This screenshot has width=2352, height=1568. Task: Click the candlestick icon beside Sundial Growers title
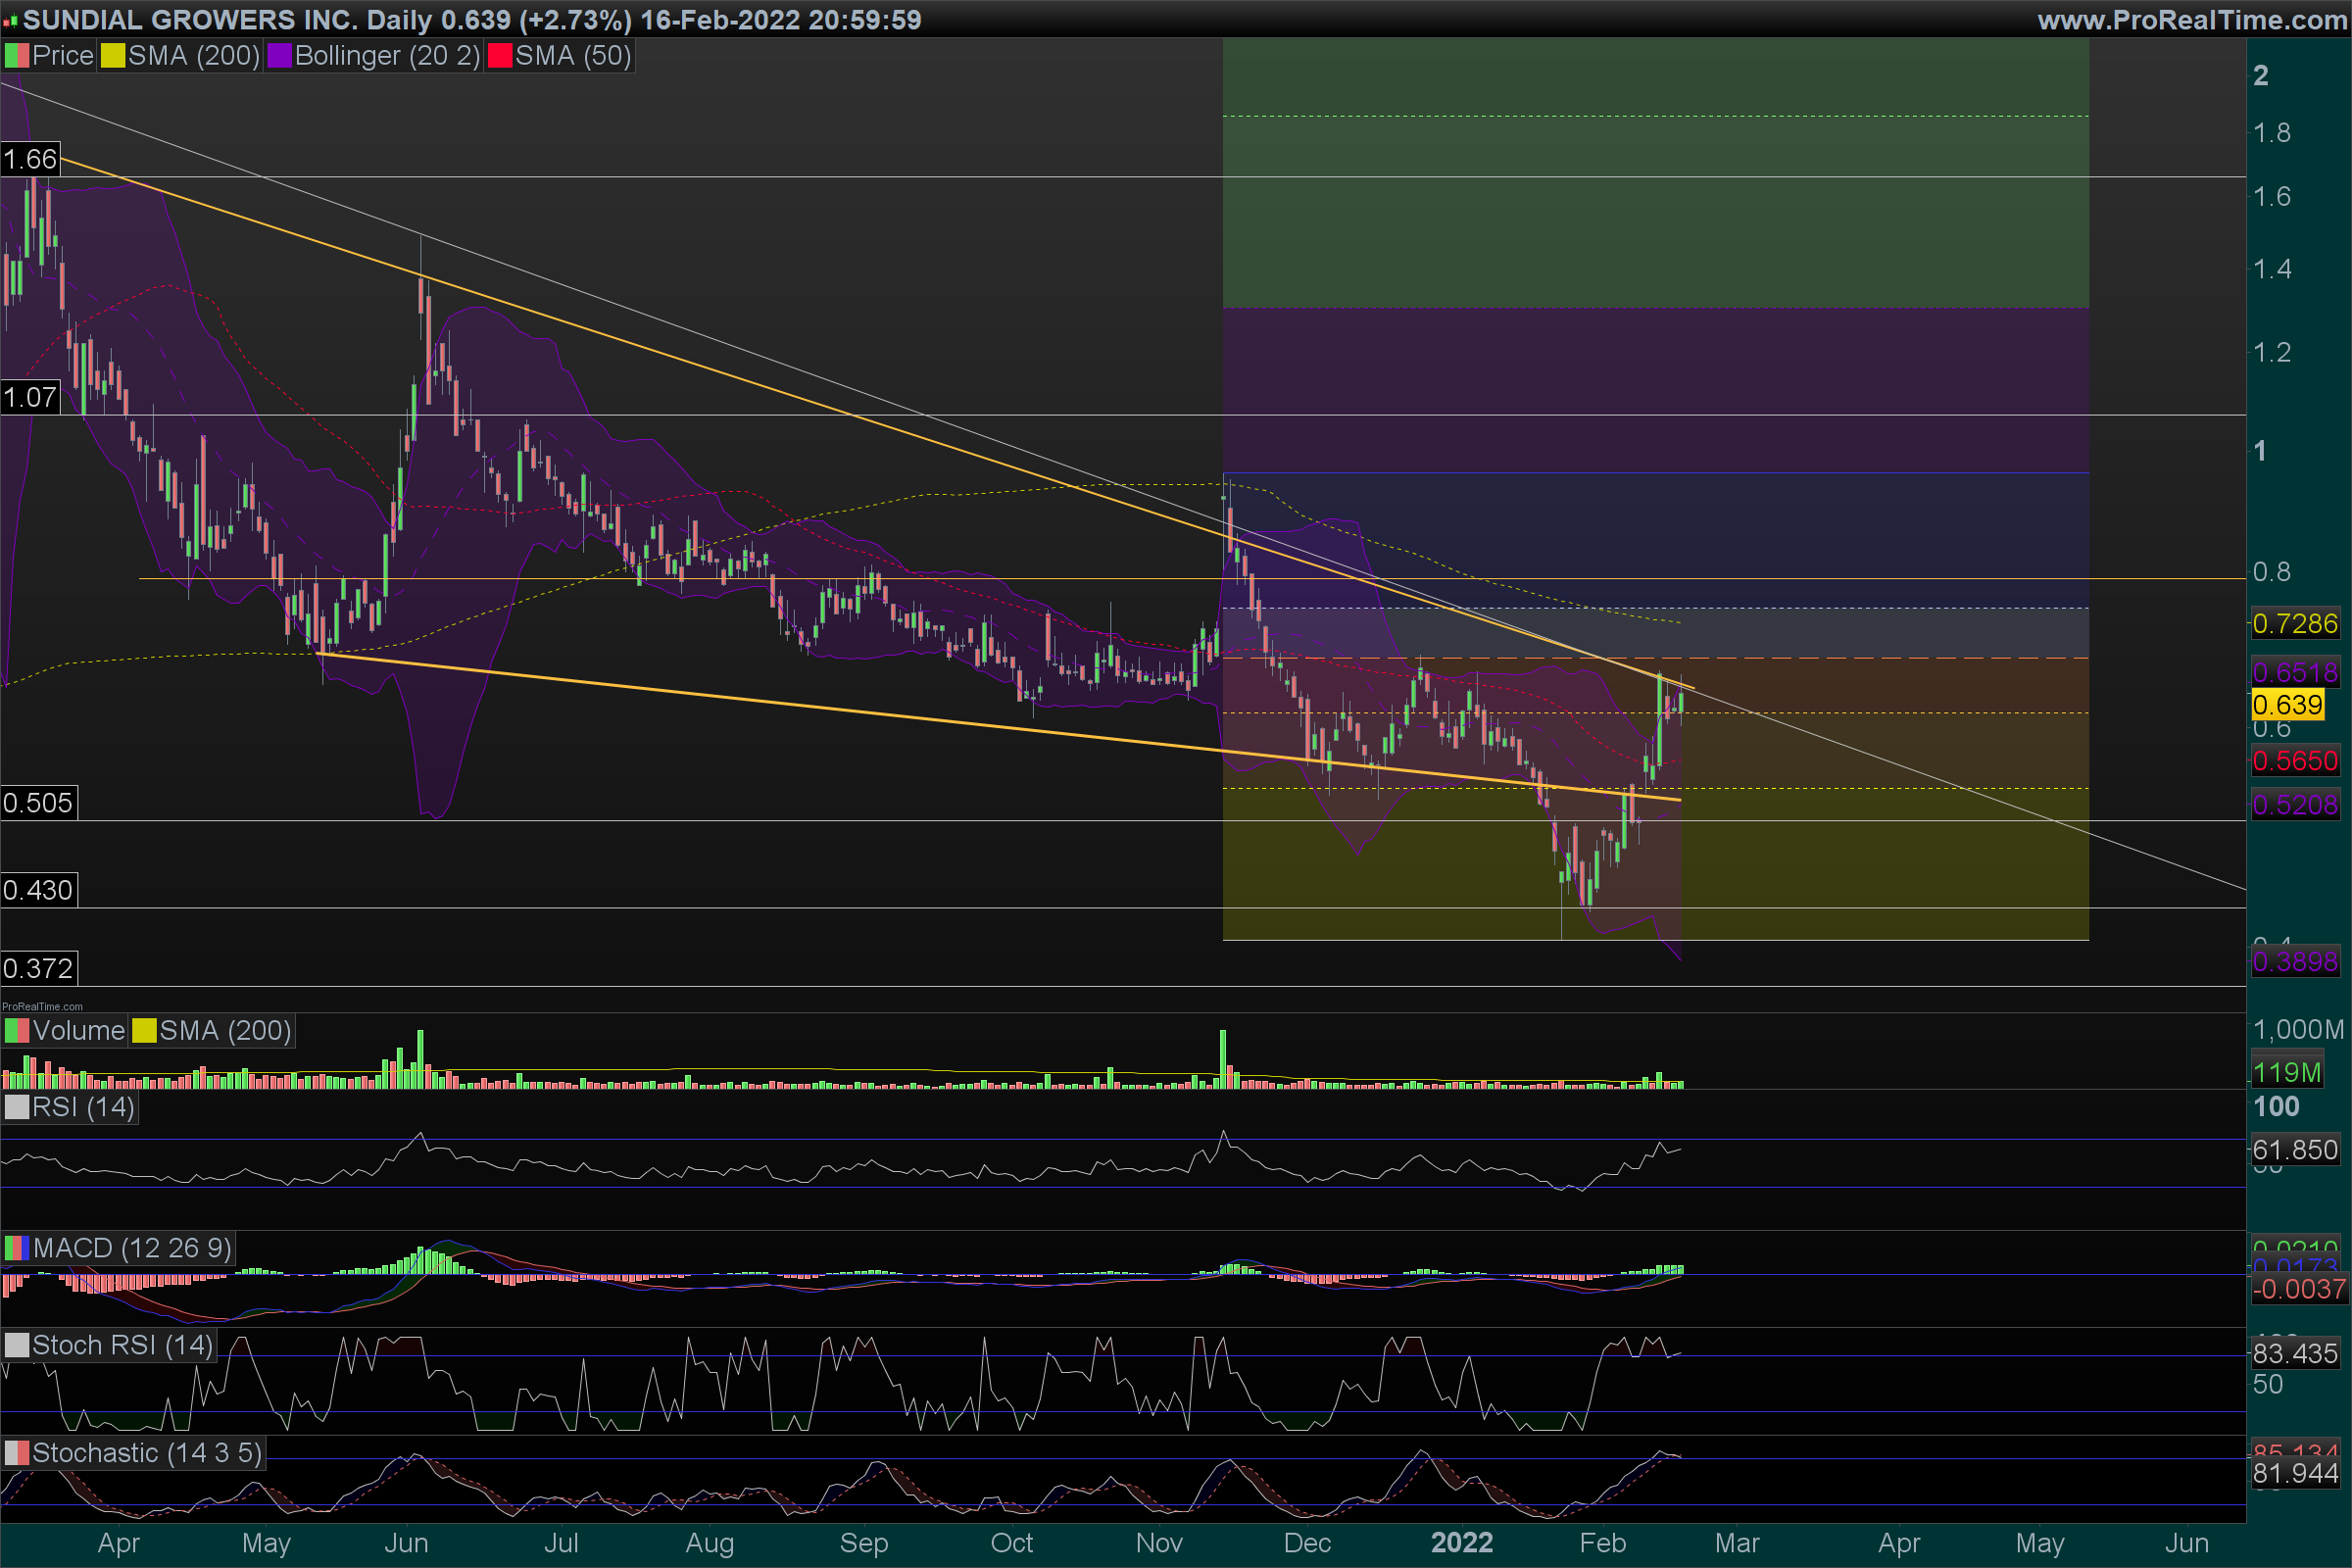(x=10, y=20)
